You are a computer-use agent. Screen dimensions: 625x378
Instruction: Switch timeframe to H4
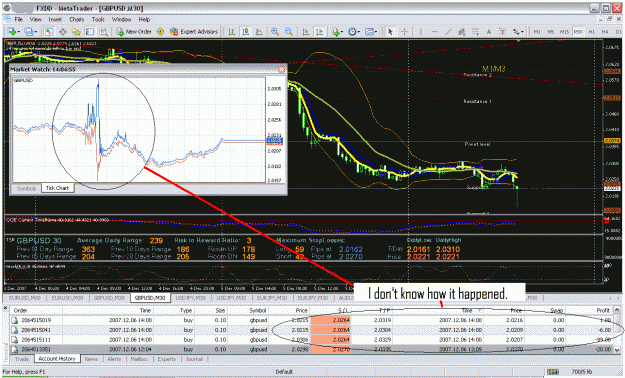click(x=605, y=32)
